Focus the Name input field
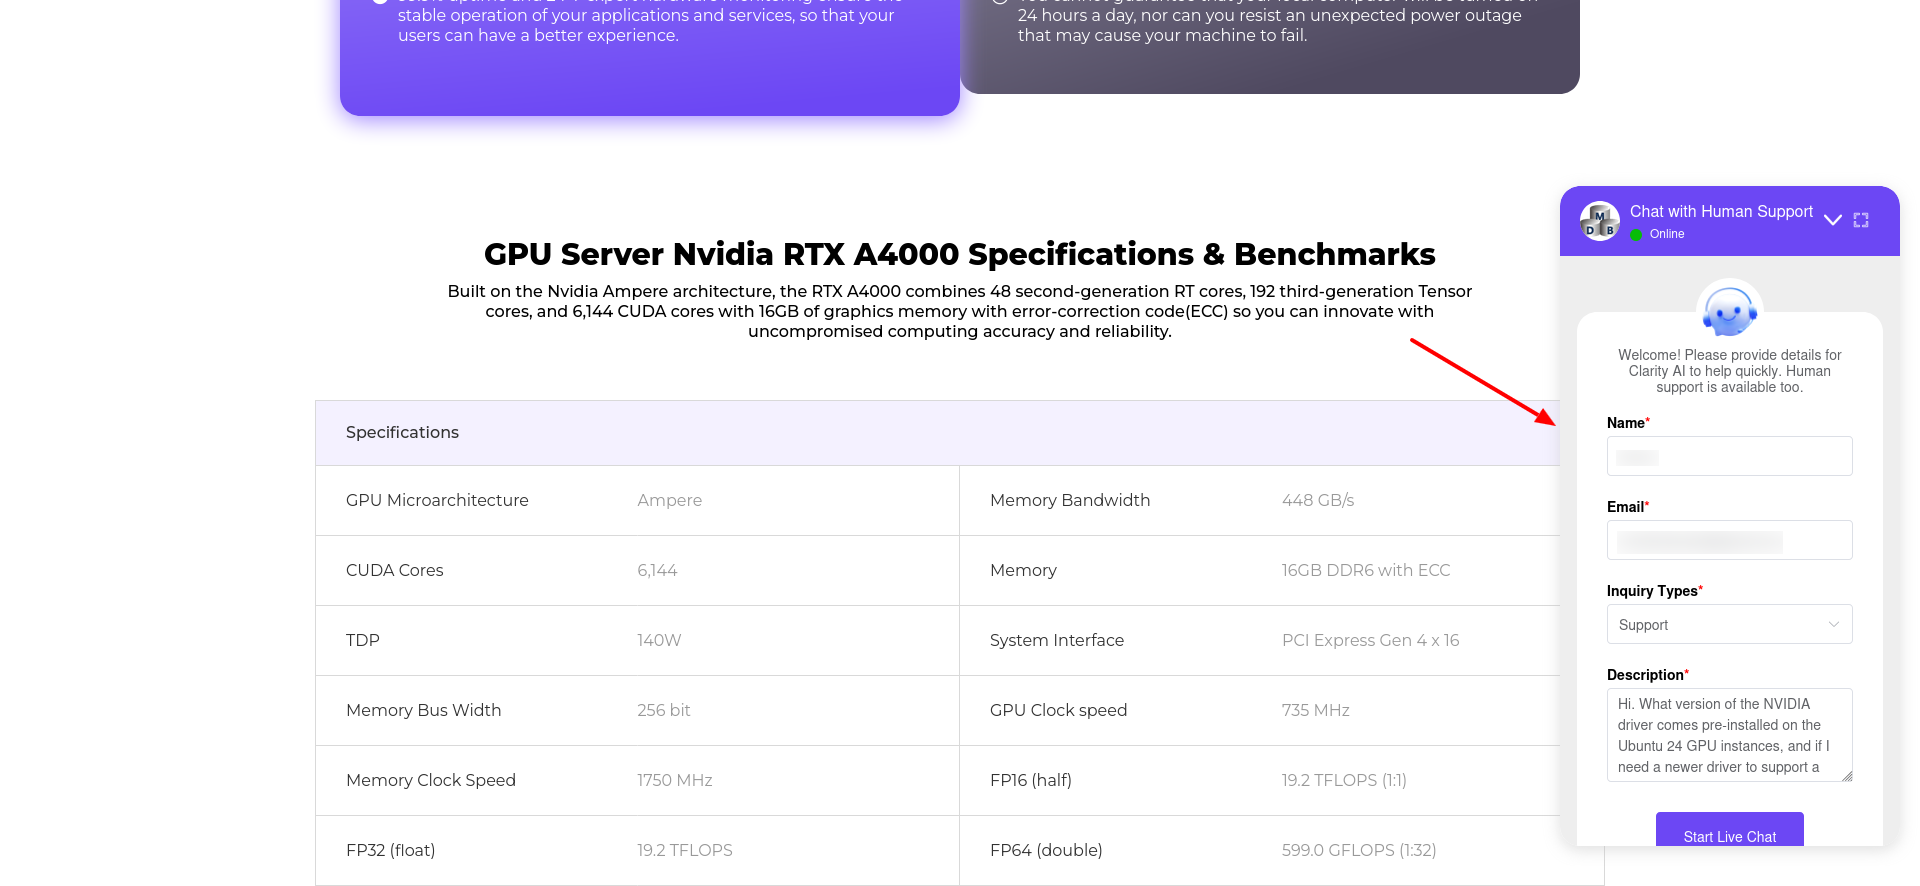Image resolution: width=1920 pixels, height=886 pixels. tap(1730, 456)
